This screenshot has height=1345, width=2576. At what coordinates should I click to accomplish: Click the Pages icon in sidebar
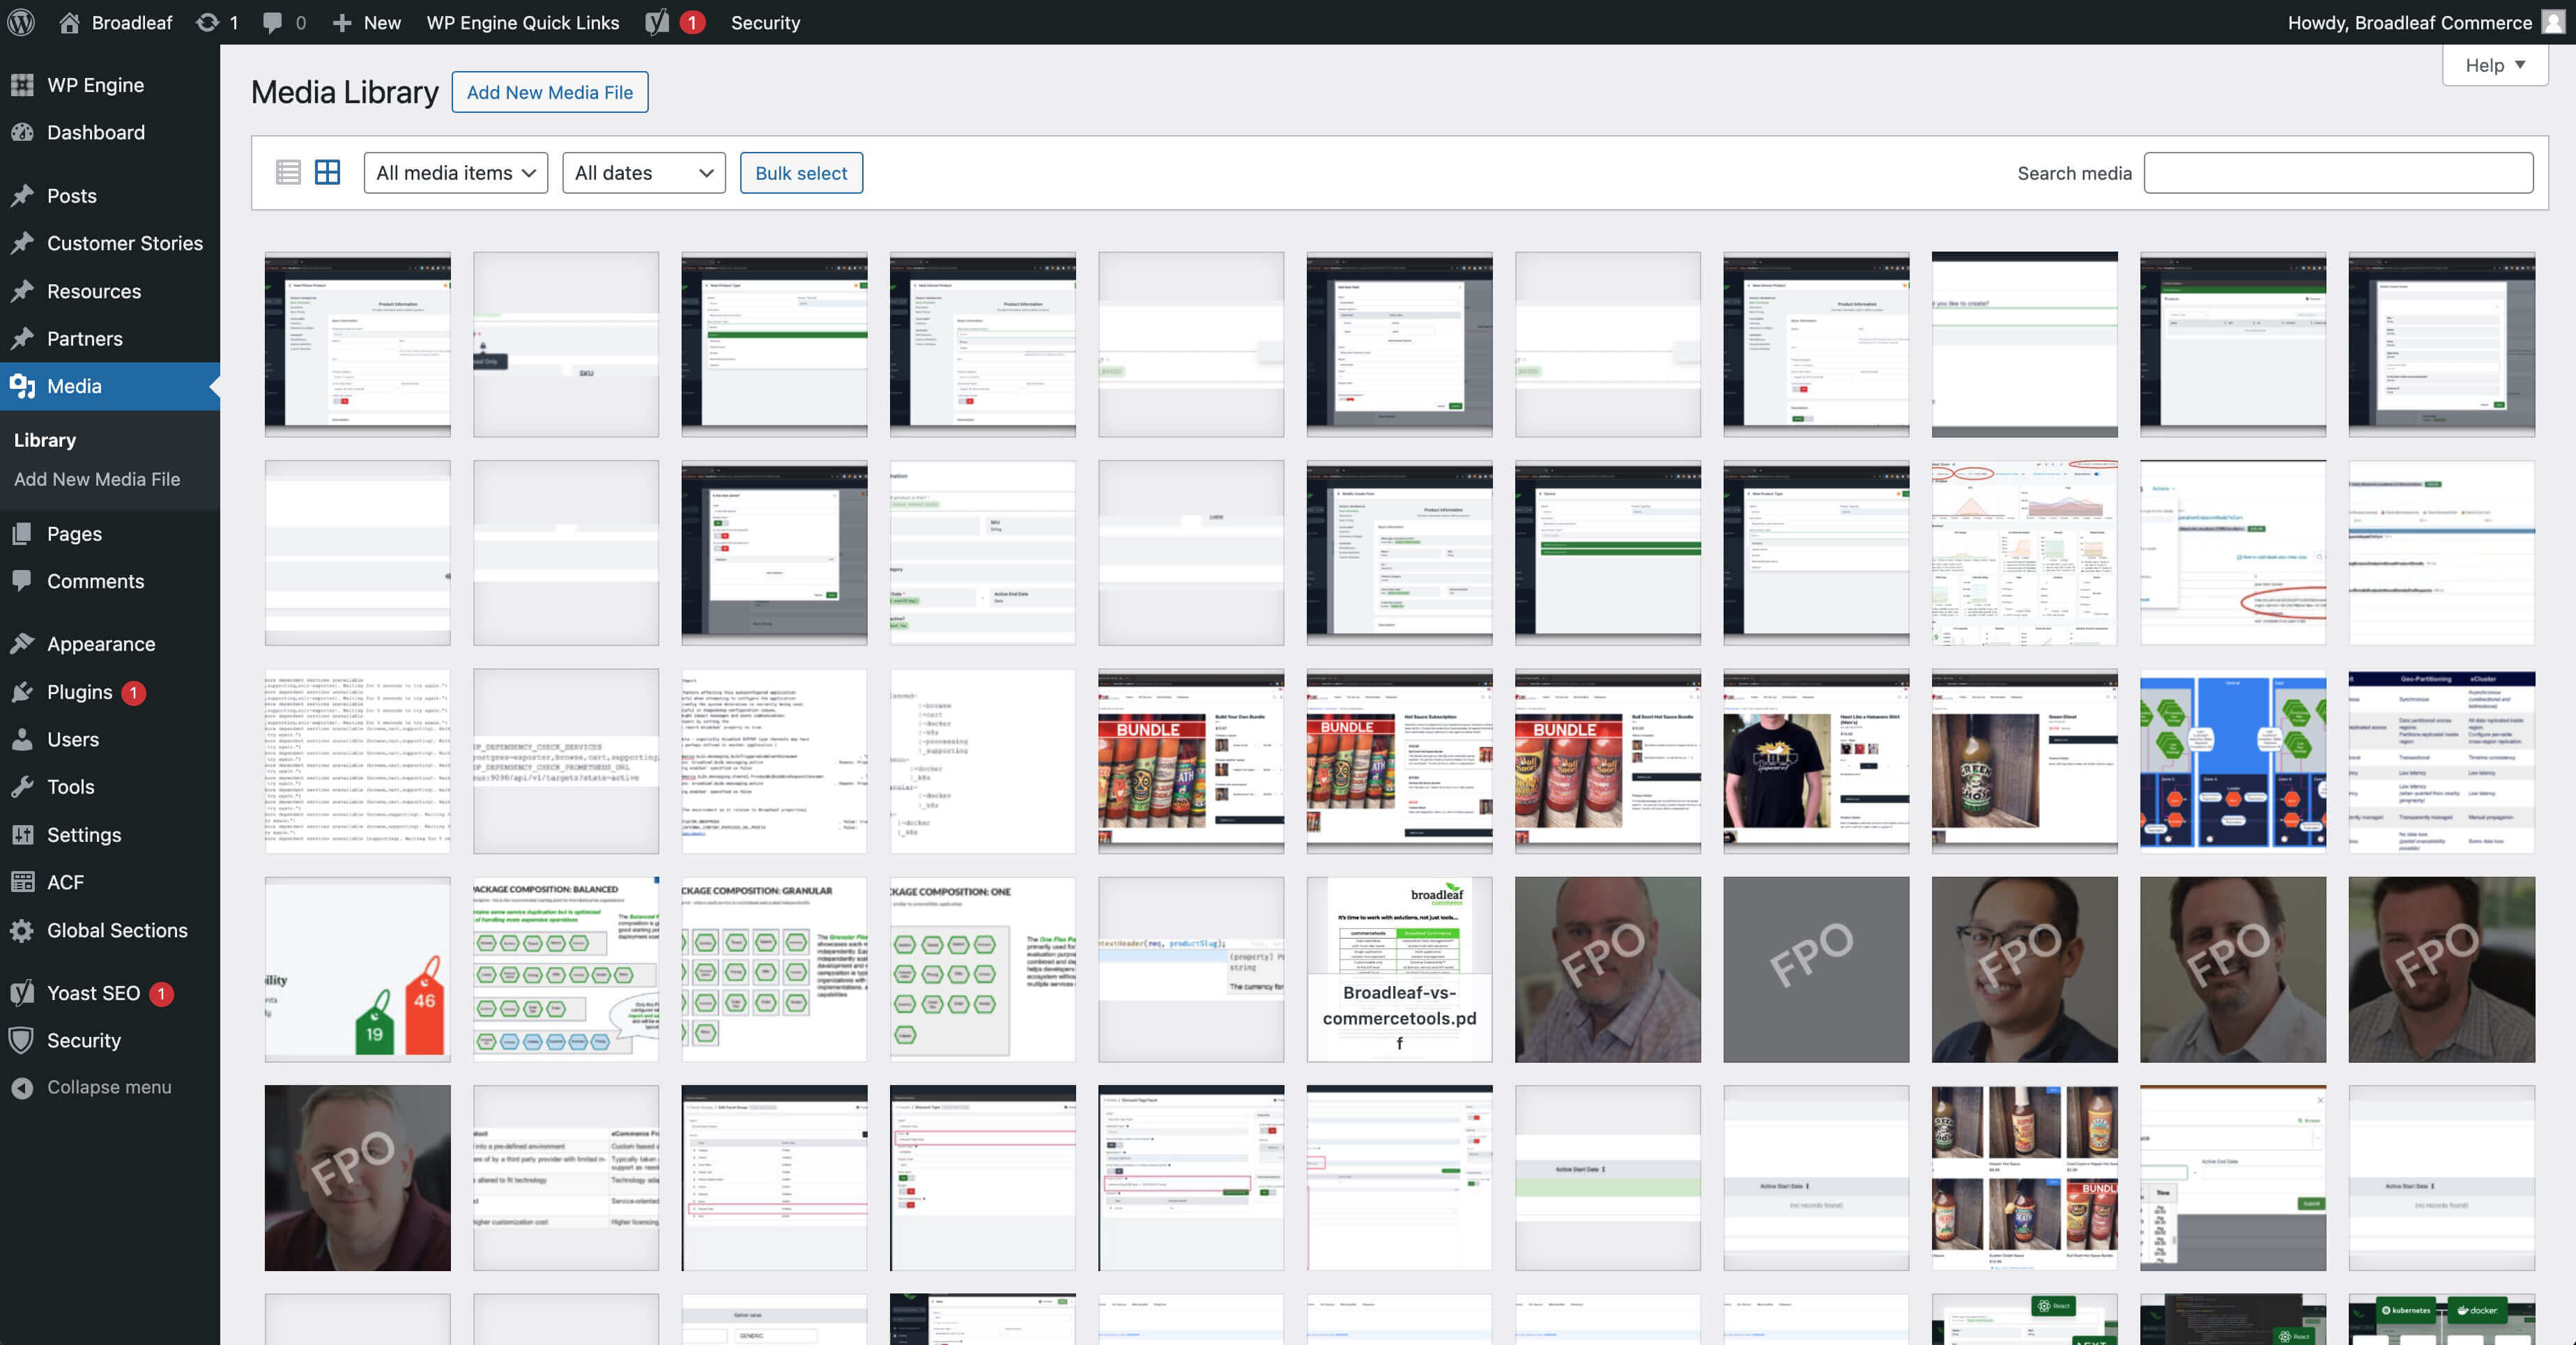[22, 533]
